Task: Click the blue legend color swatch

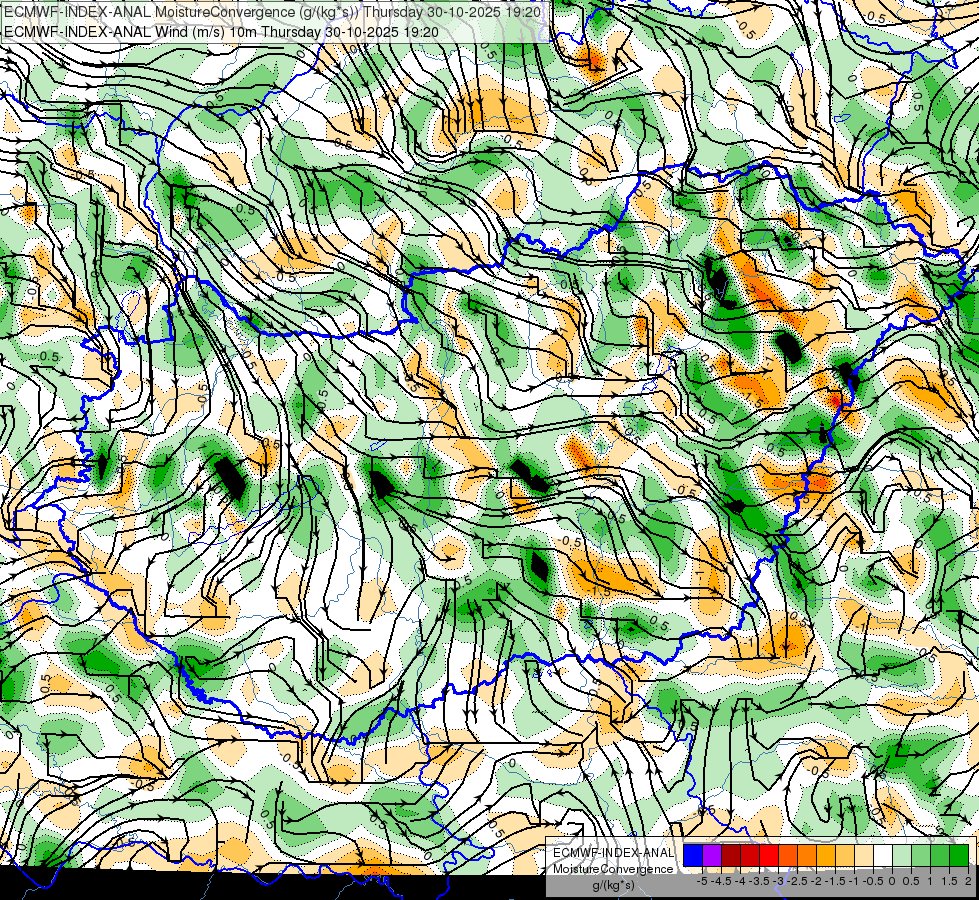Action: [x=693, y=855]
